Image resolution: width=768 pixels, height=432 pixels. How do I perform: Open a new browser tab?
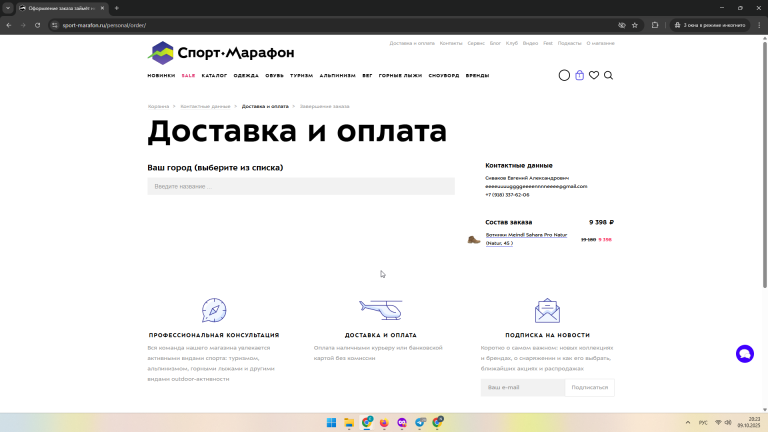coord(117,8)
